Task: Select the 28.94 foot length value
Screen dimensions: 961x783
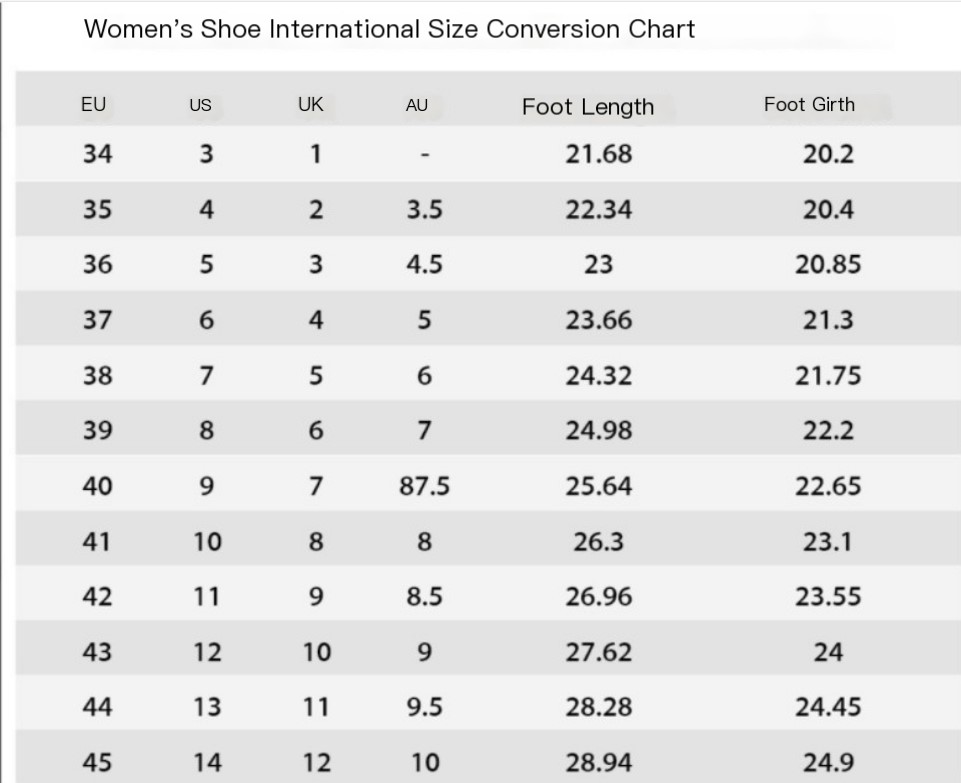Action: click(599, 762)
